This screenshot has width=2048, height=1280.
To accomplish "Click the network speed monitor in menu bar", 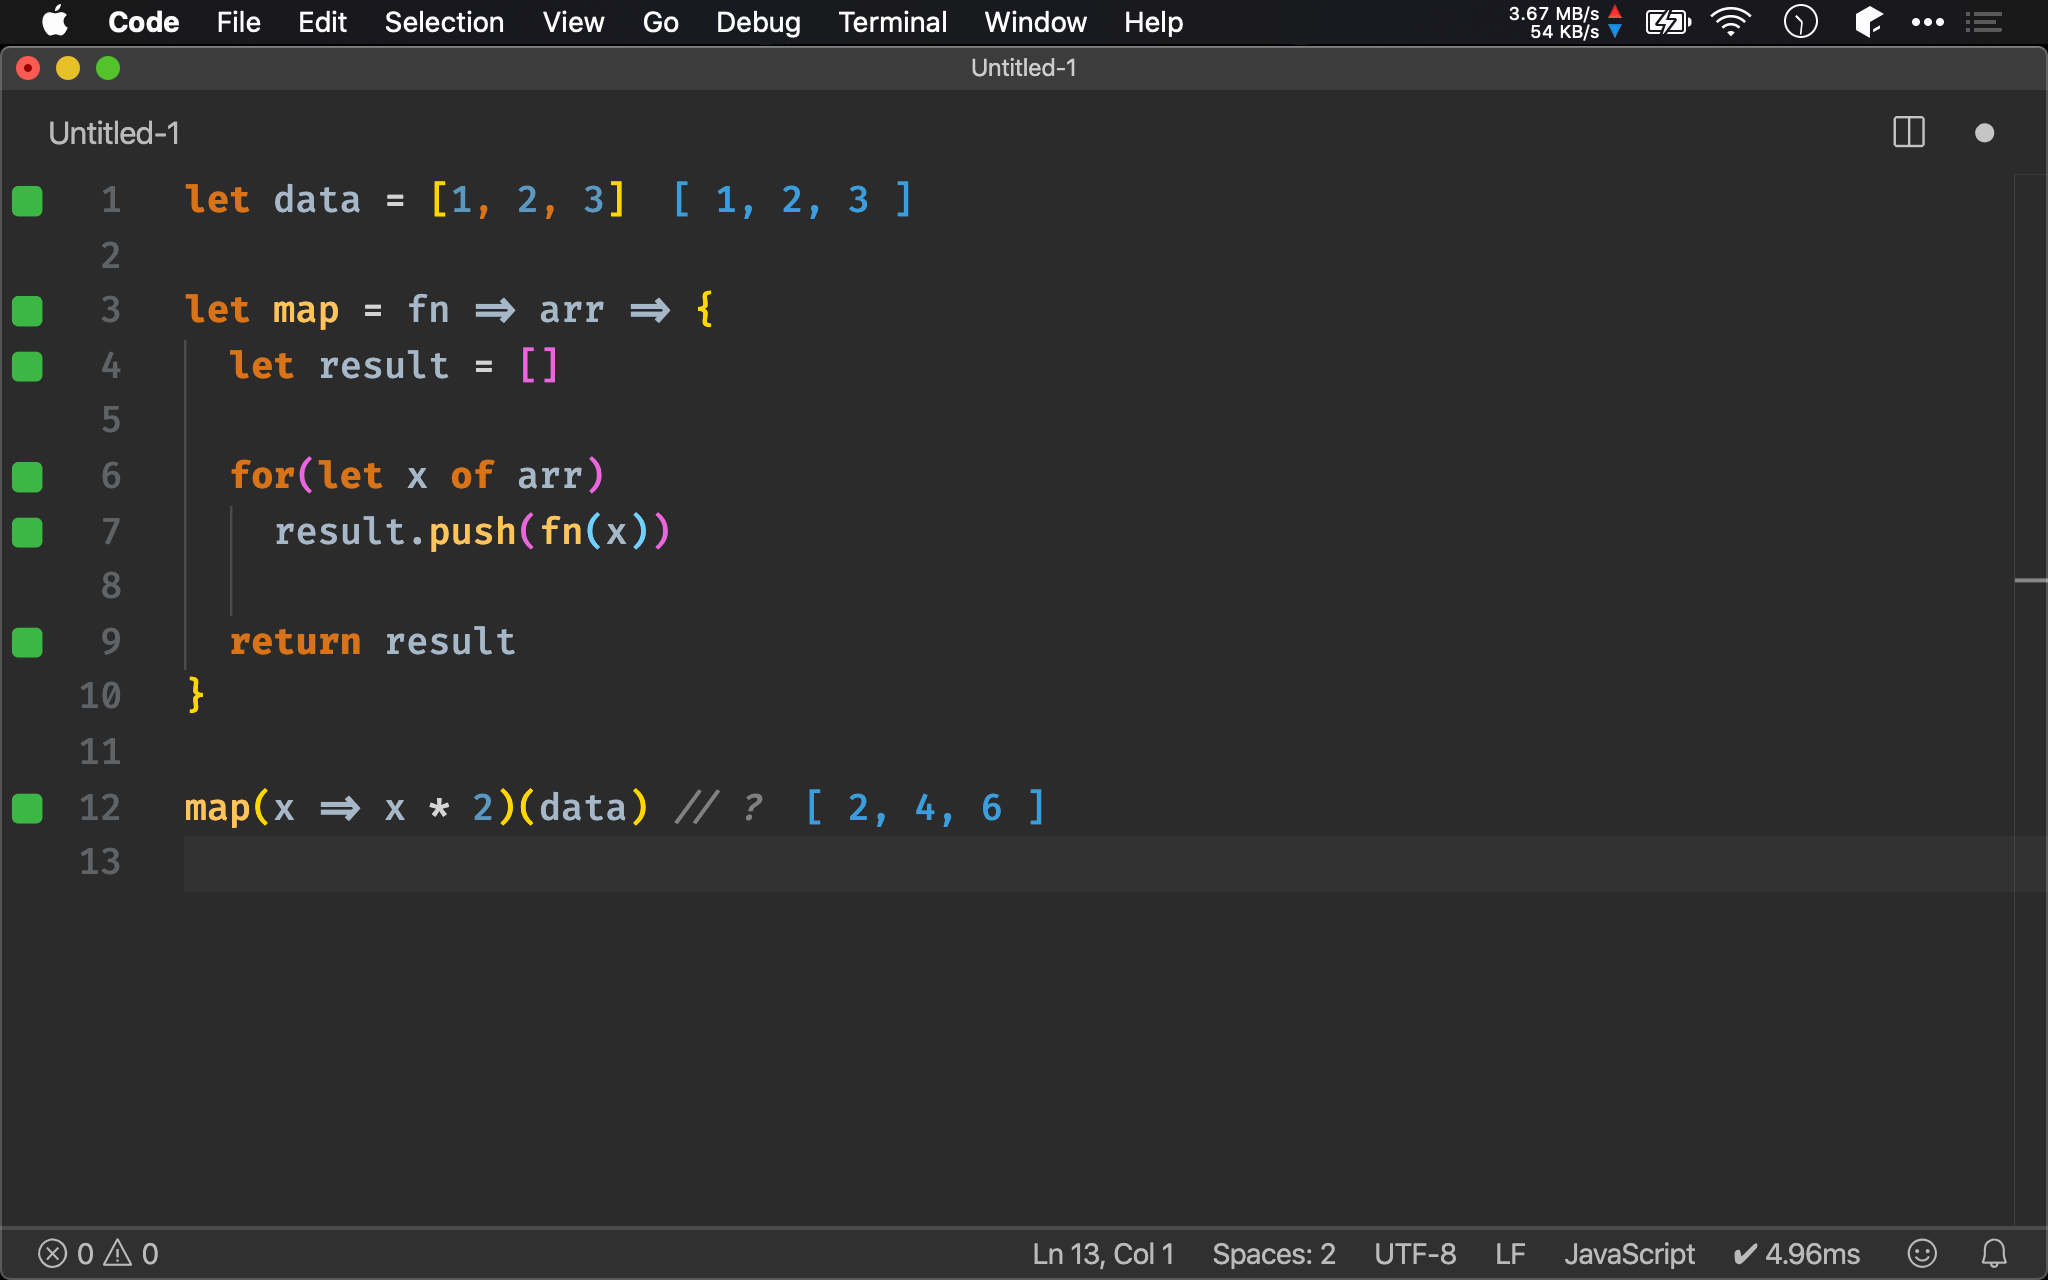I will (x=1565, y=22).
